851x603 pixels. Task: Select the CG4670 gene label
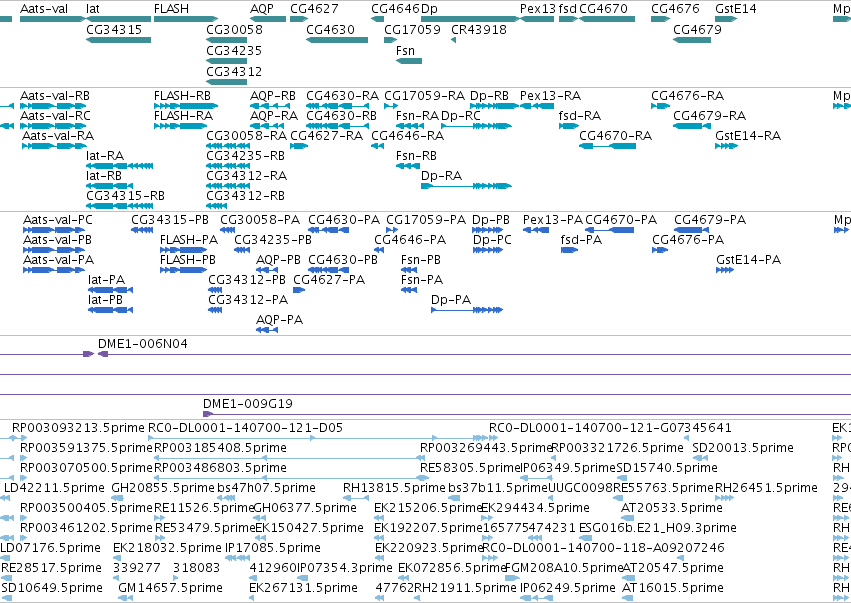(604, 9)
